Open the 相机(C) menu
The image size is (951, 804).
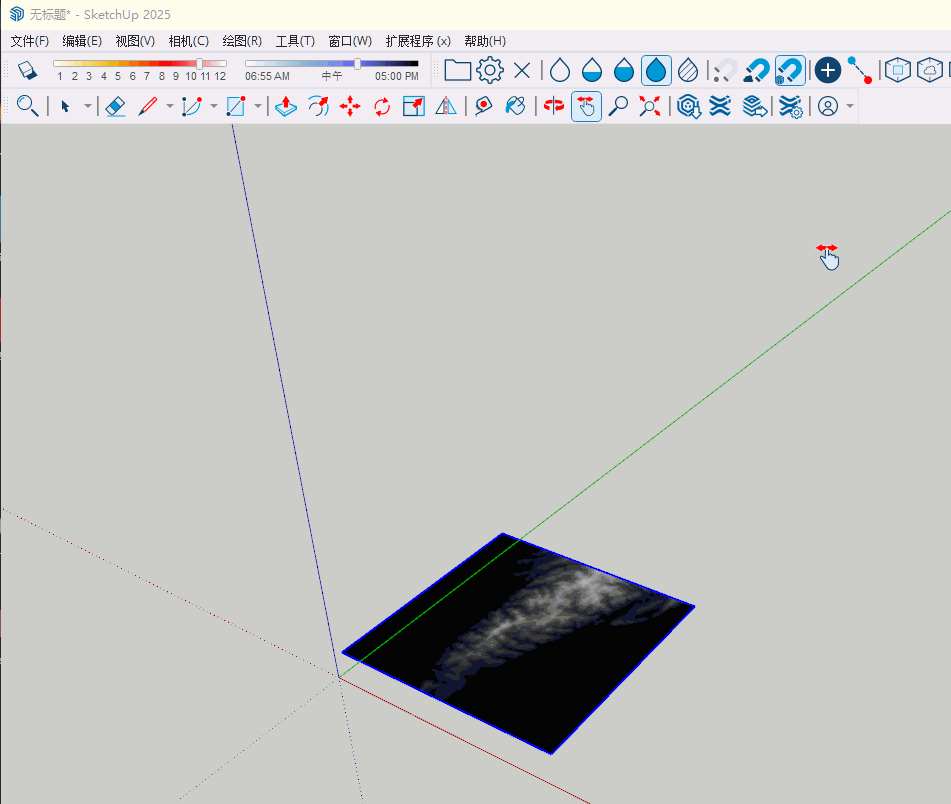click(x=189, y=41)
